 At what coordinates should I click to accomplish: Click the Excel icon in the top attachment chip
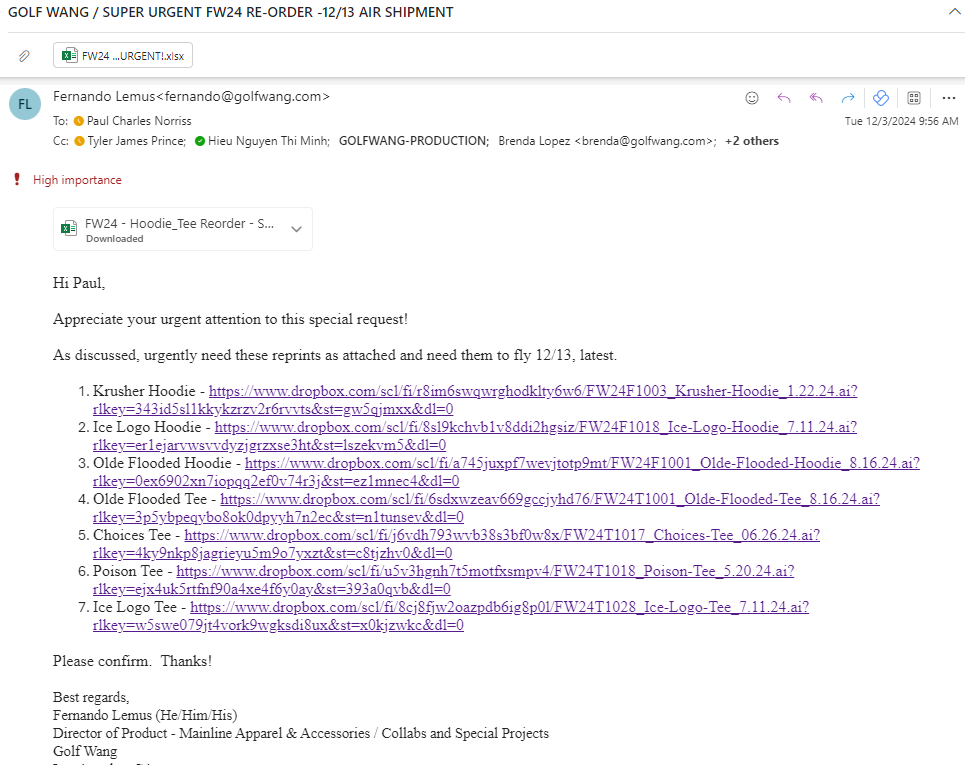coord(70,55)
